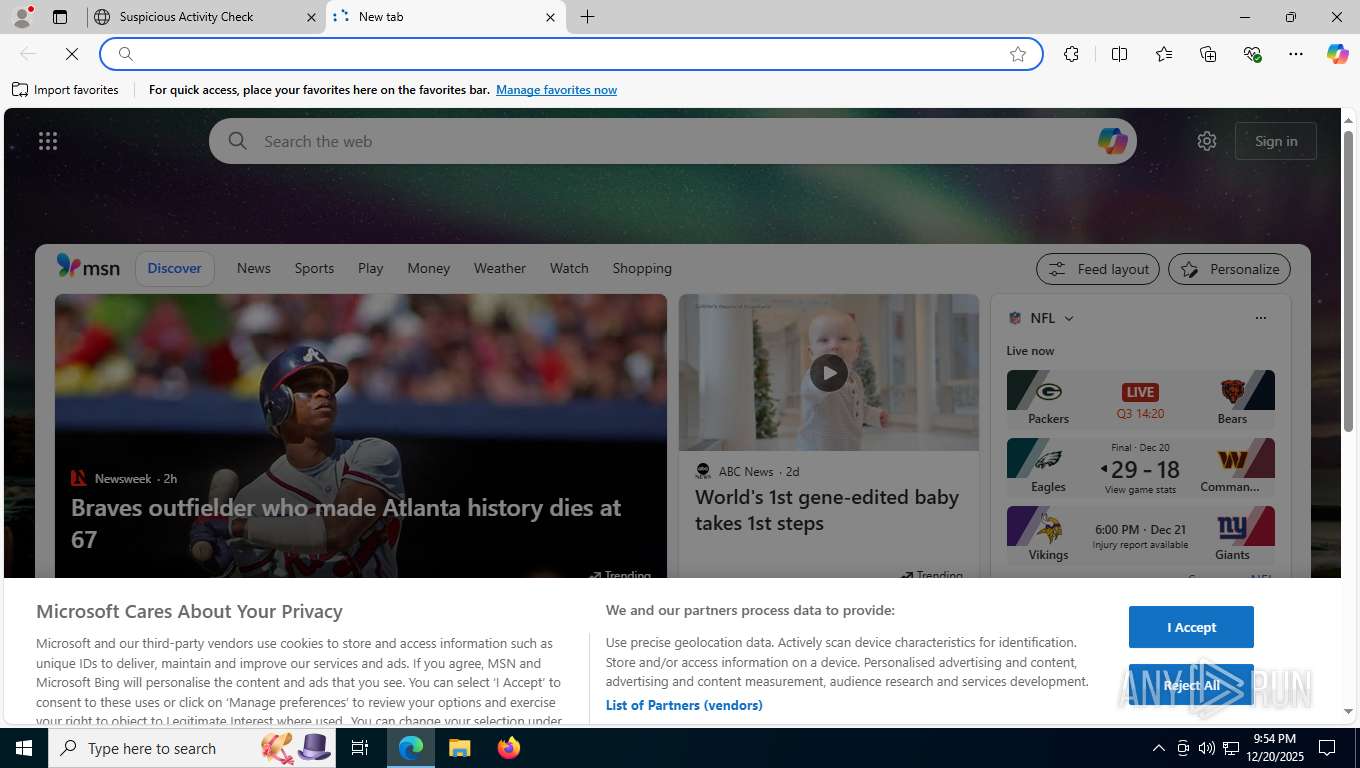Screen dimensions: 1360x768
Task: Show hidden system tray icons
Action: pyautogui.click(x=1159, y=748)
